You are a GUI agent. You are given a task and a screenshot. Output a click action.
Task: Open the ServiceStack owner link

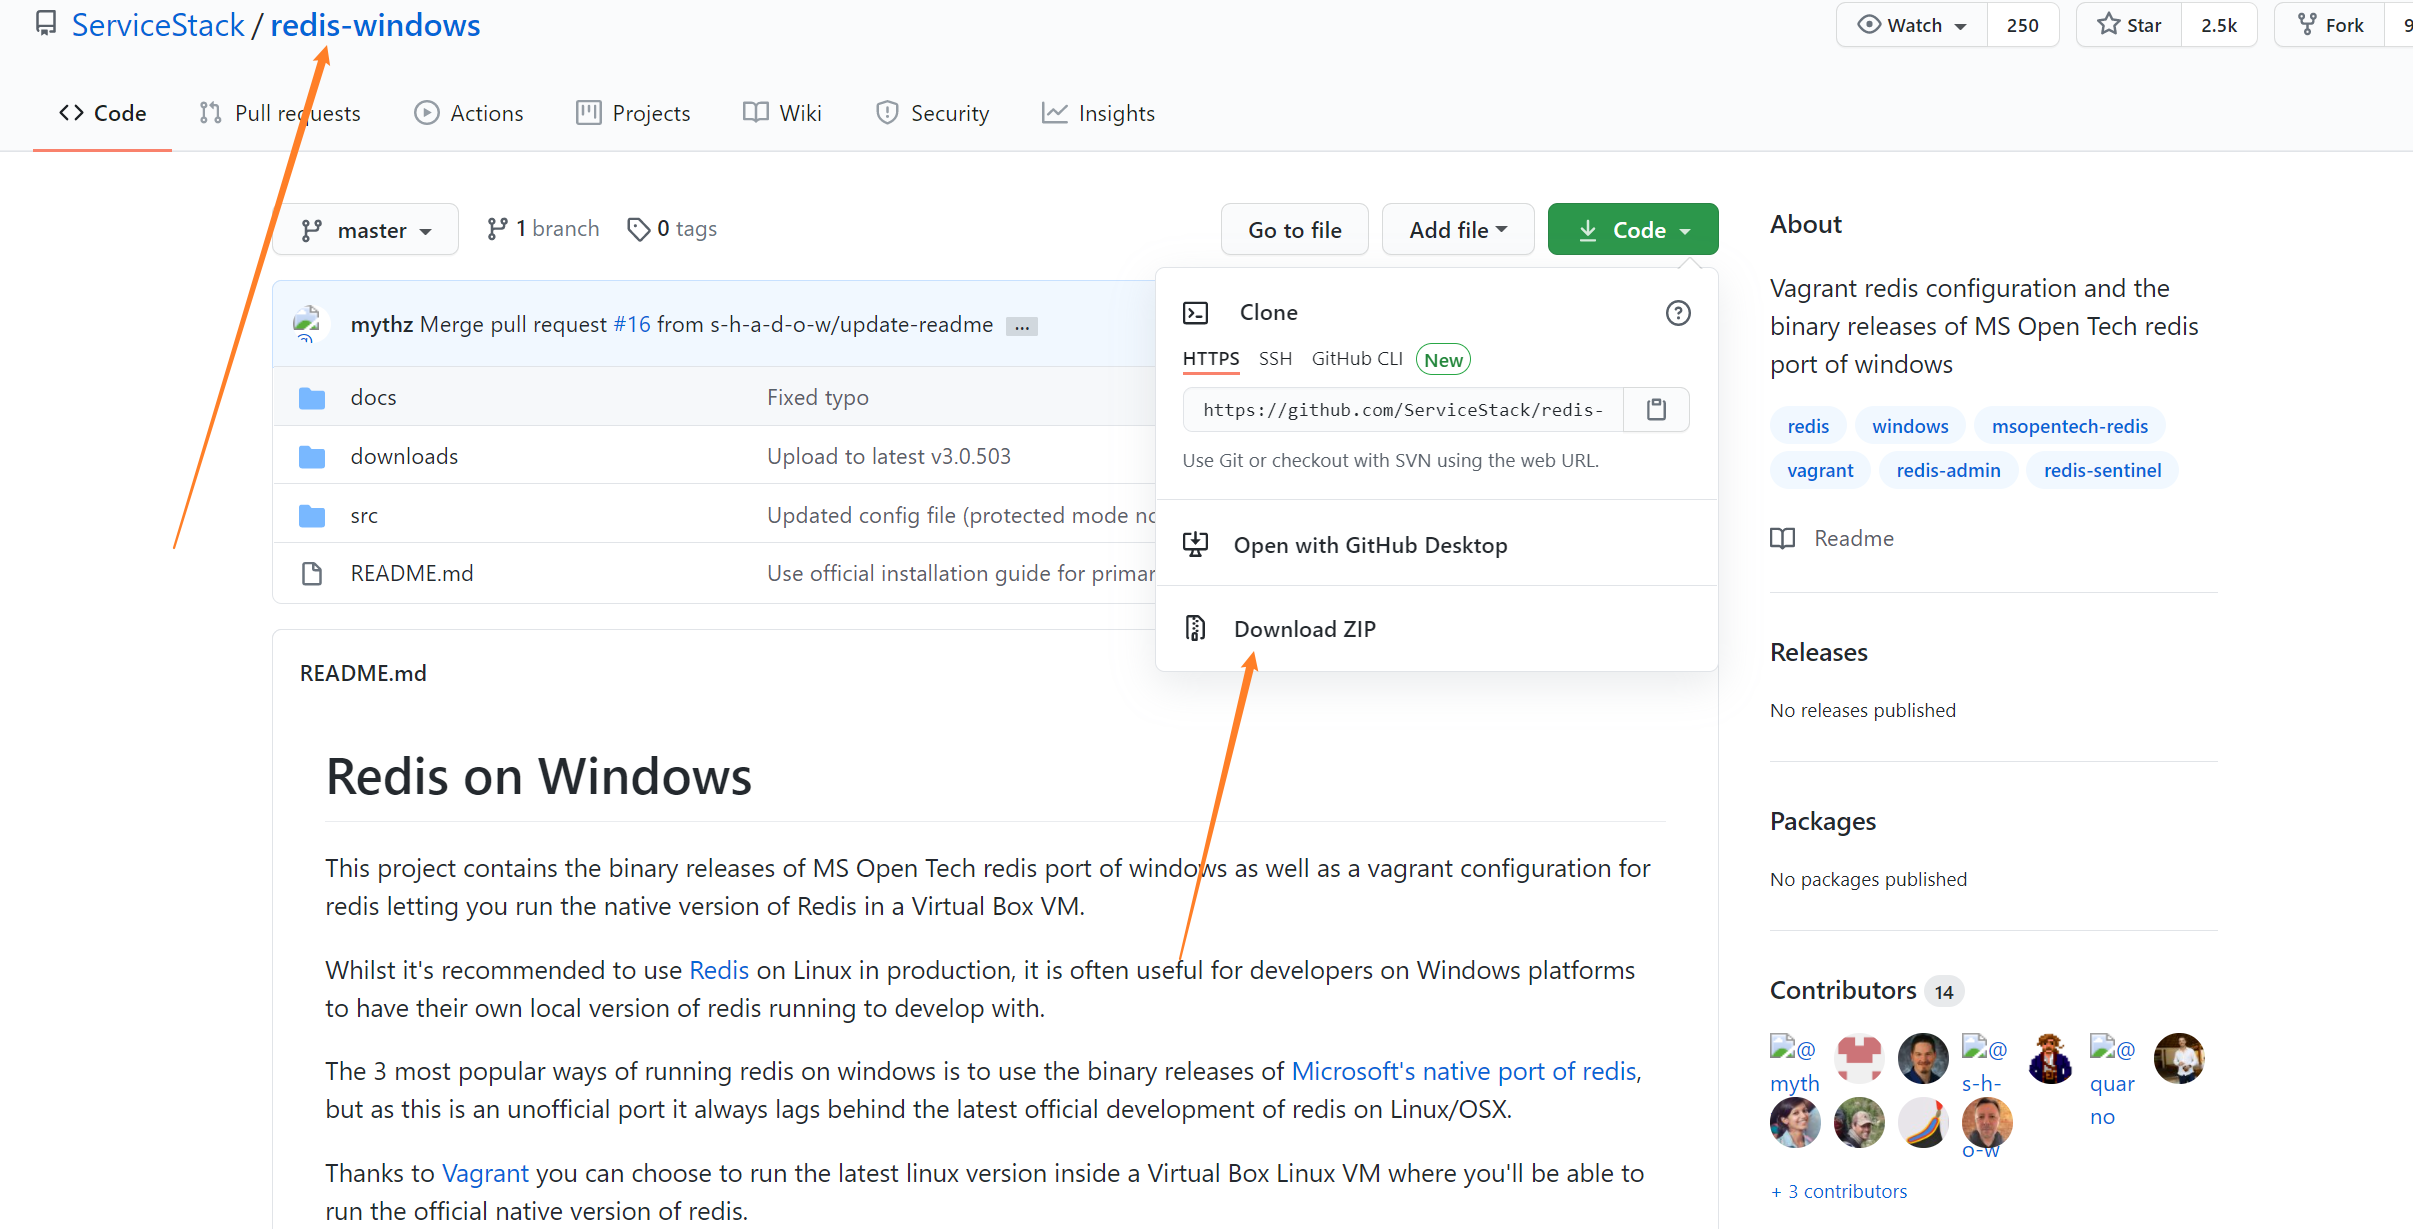click(x=157, y=25)
